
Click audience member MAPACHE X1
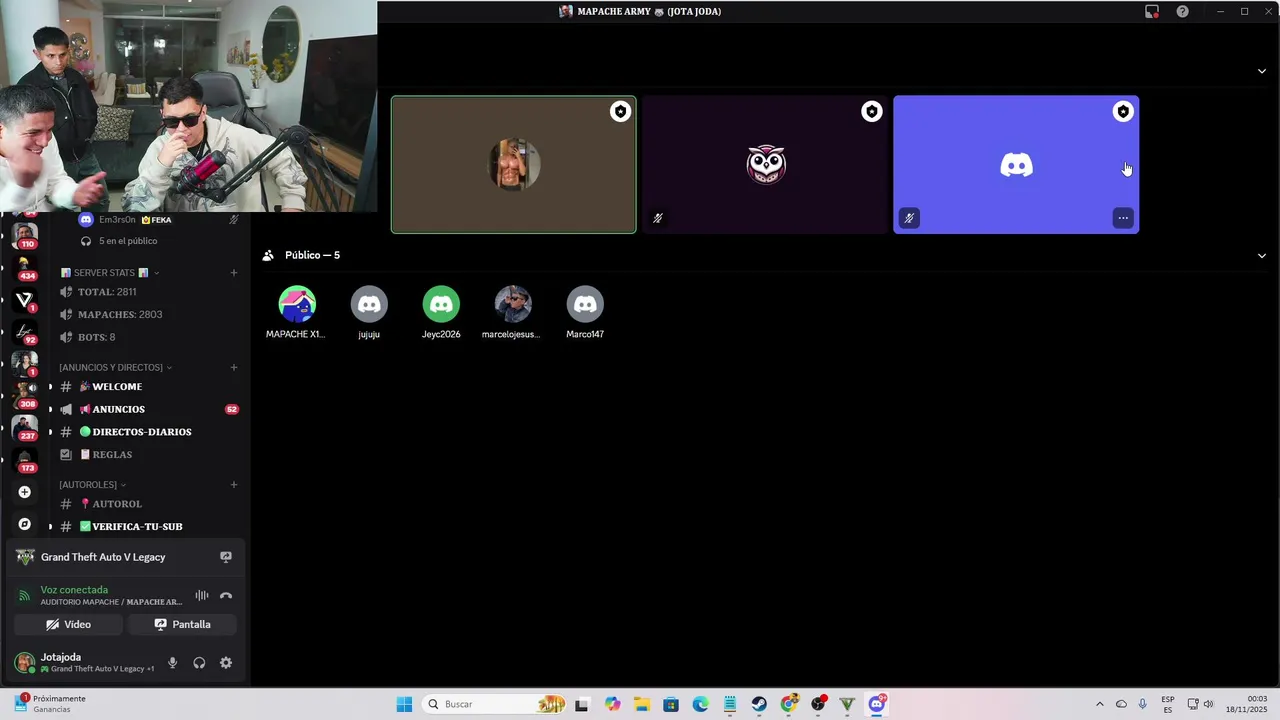[296, 313]
